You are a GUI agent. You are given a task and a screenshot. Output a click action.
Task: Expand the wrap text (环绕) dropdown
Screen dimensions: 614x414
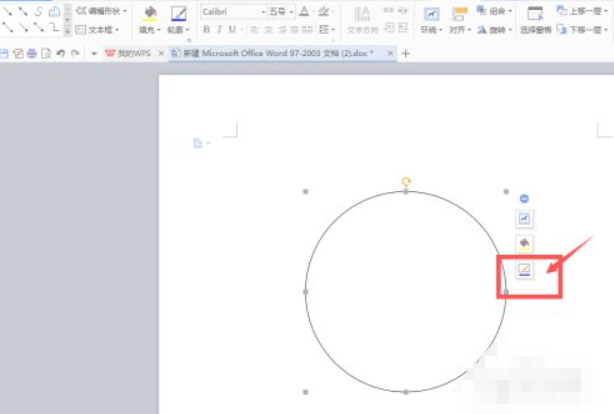coord(431,30)
